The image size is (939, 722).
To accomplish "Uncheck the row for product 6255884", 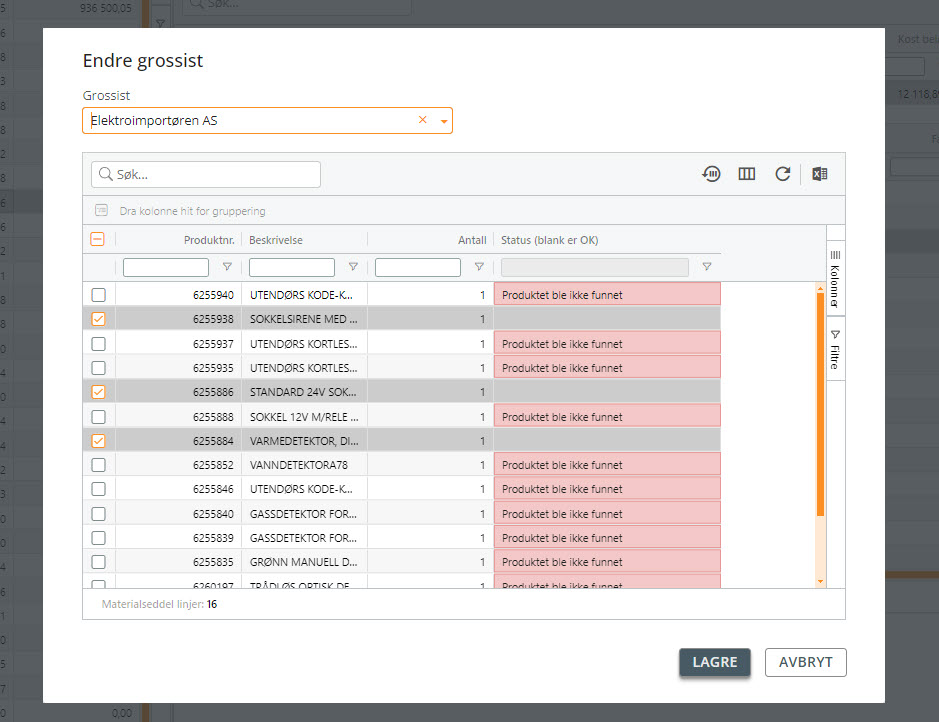I will click(x=98, y=441).
